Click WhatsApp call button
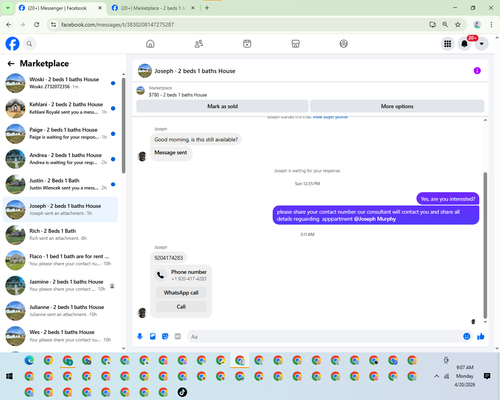500x400 pixels. (181, 292)
